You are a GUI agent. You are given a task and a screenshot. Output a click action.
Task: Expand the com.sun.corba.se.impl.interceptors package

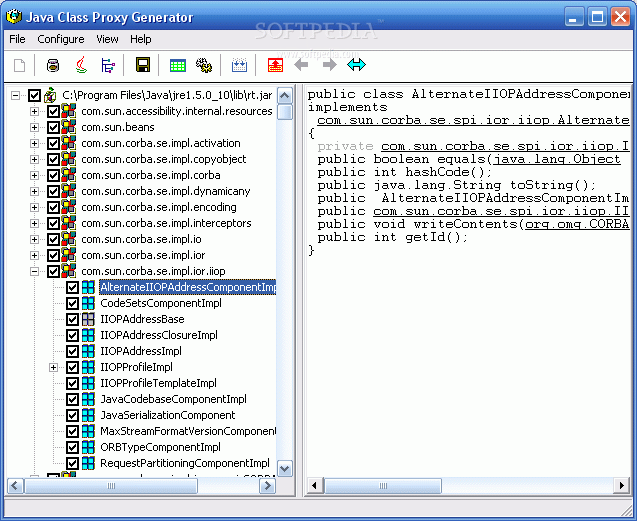click(x=35, y=223)
